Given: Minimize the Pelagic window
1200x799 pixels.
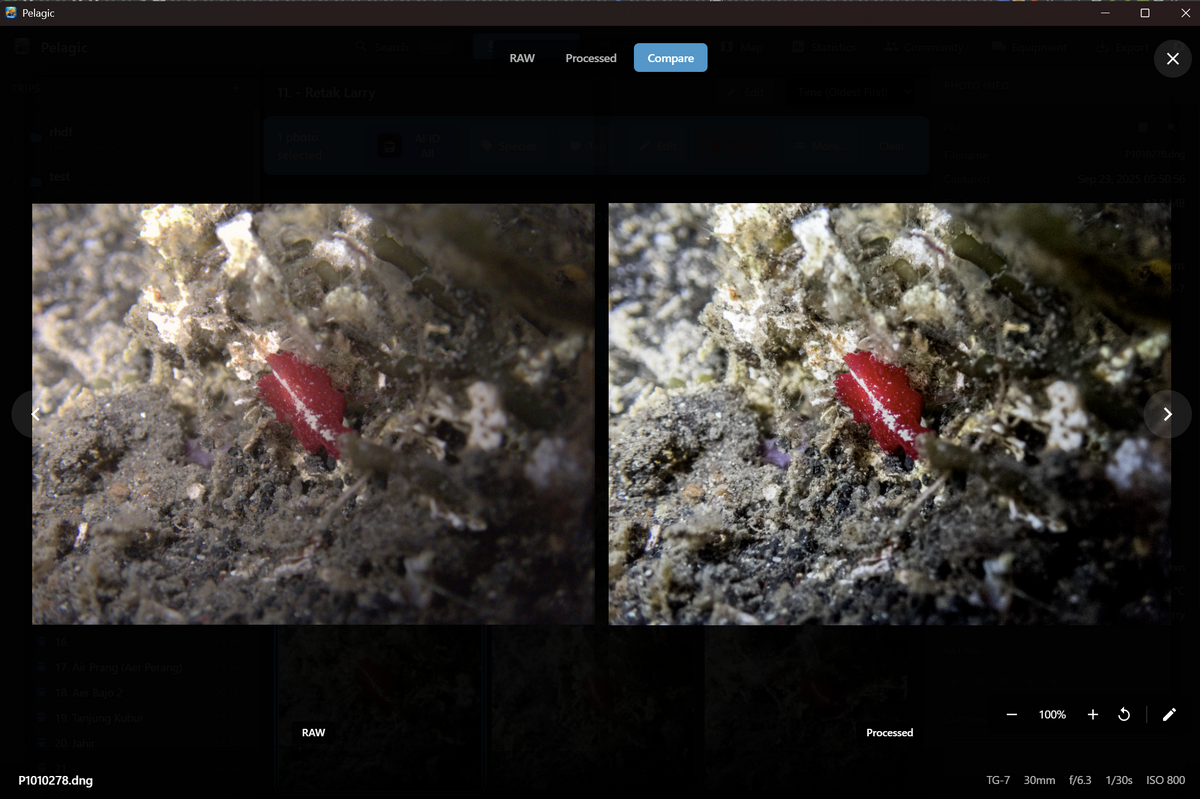Looking at the screenshot, I should 1106,13.
